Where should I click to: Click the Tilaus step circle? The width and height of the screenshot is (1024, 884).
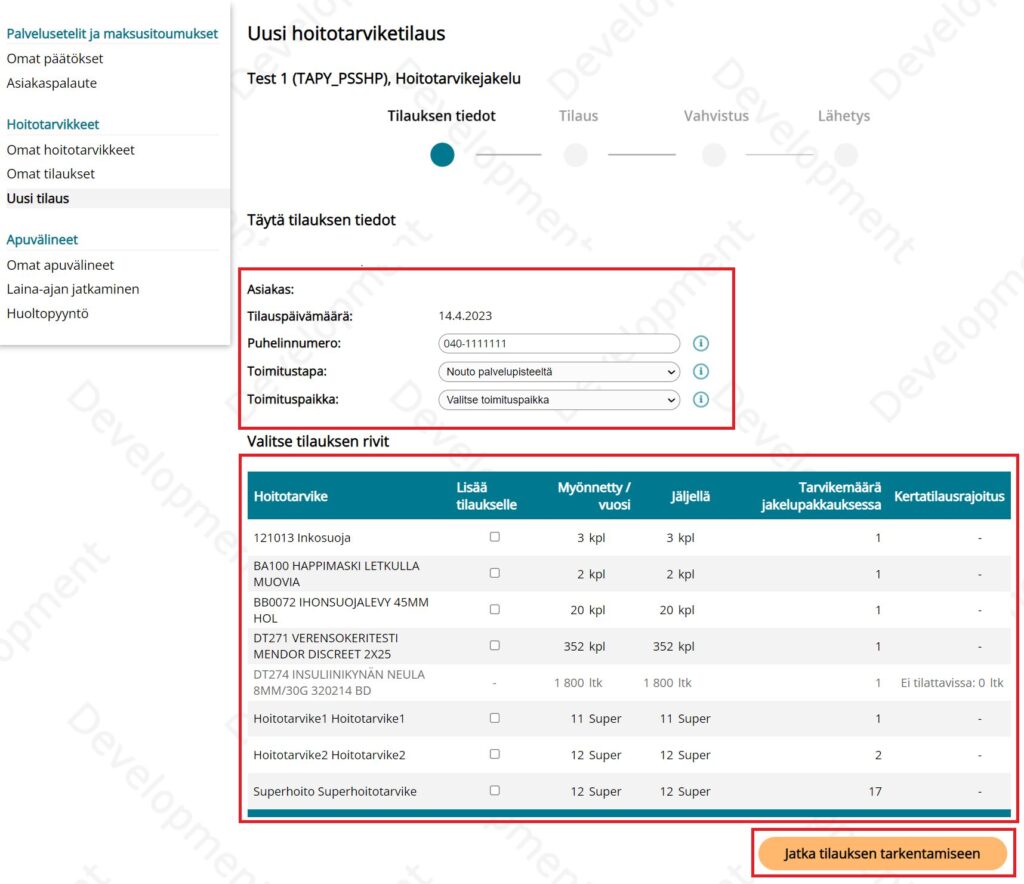575,155
